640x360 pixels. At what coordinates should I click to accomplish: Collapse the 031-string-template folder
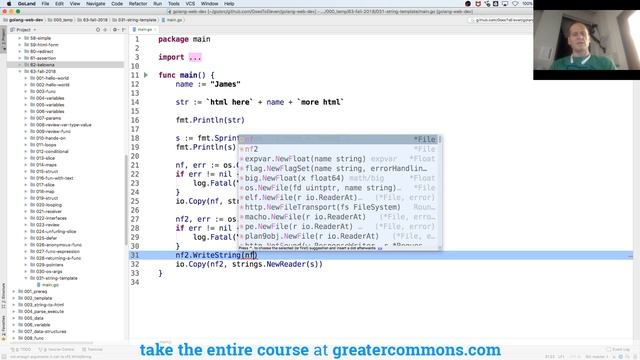(26, 278)
